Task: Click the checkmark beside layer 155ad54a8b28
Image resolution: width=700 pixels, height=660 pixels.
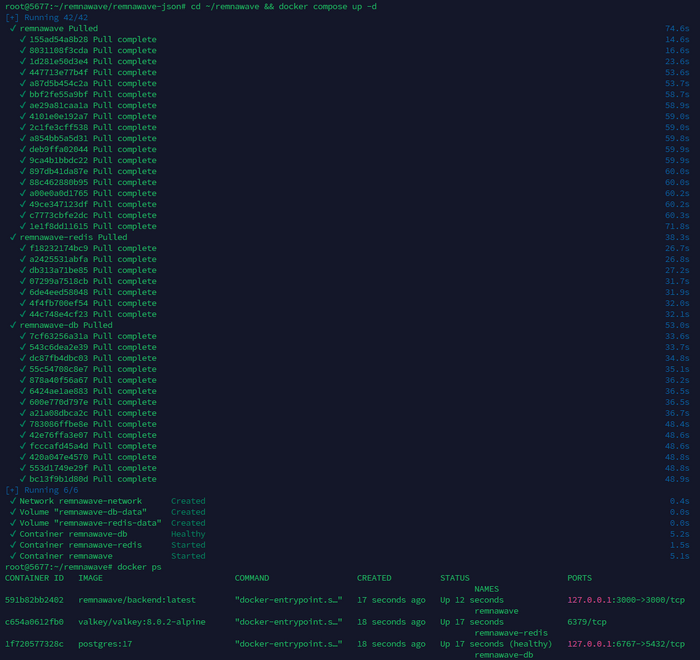Action: [x=23, y=39]
